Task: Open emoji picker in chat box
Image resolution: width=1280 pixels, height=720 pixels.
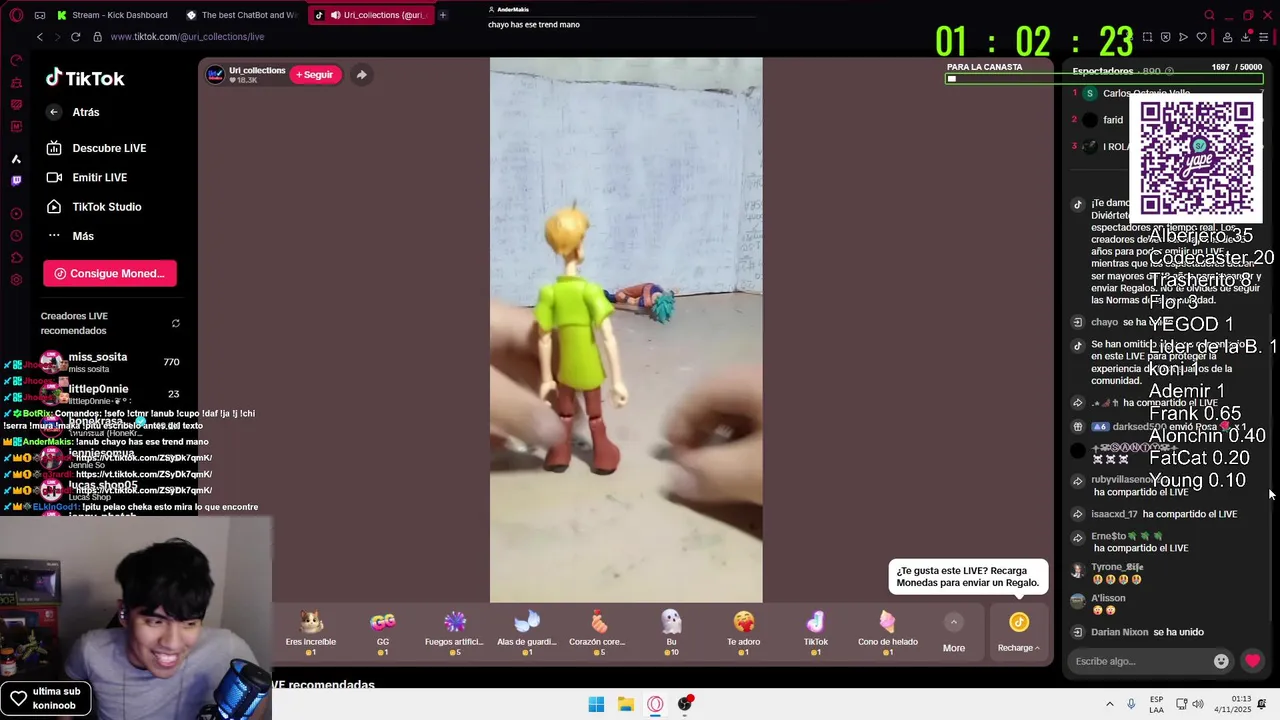Action: click(1221, 661)
